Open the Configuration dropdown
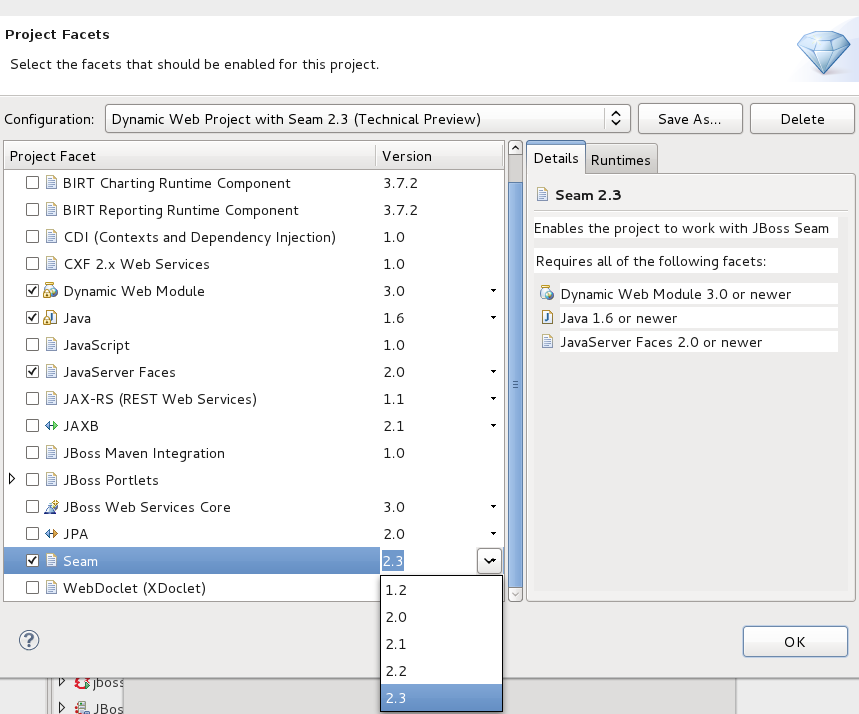Viewport: 859px width, 714px height. tap(617, 118)
